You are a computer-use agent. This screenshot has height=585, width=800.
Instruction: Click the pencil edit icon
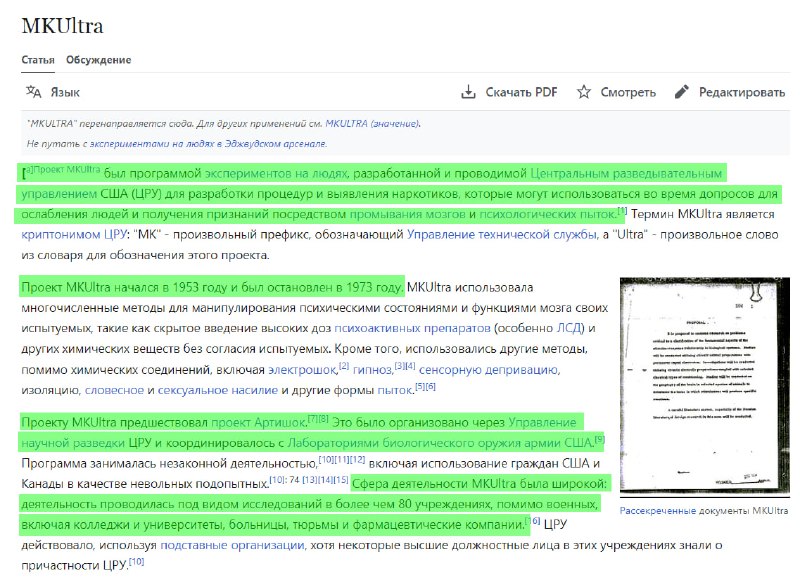[682, 92]
